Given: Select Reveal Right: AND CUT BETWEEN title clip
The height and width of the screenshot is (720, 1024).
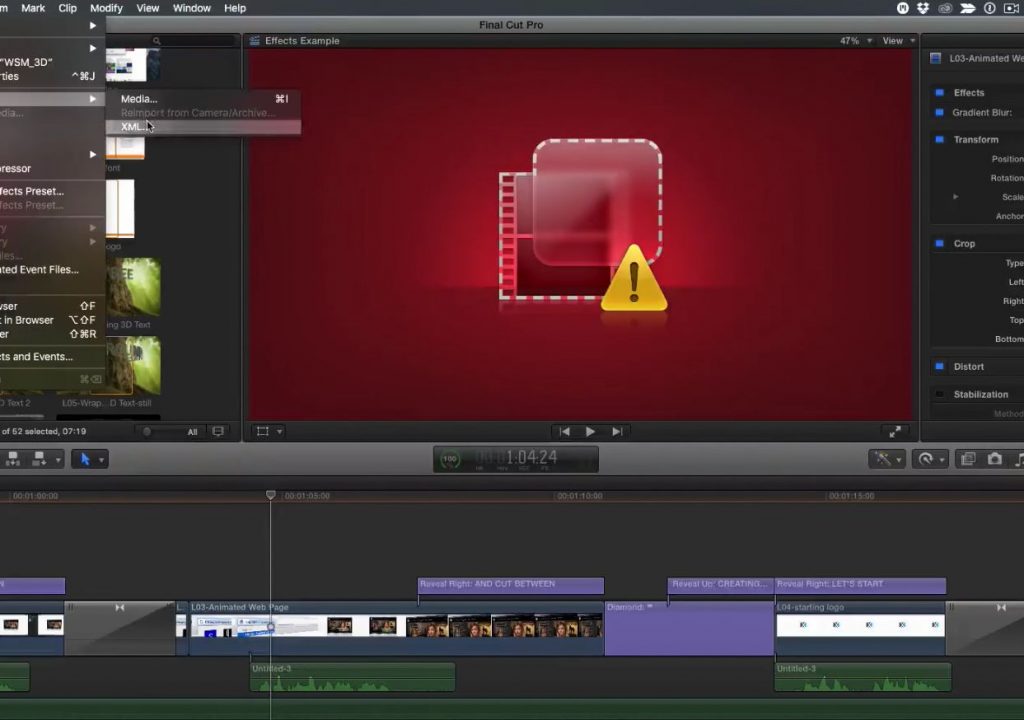Looking at the screenshot, I should point(511,585).
